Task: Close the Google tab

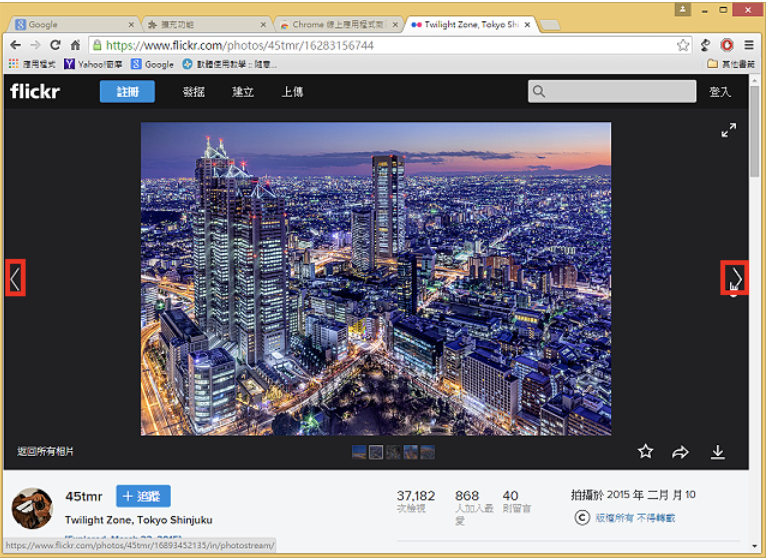Action: click(x=131, y=24)
